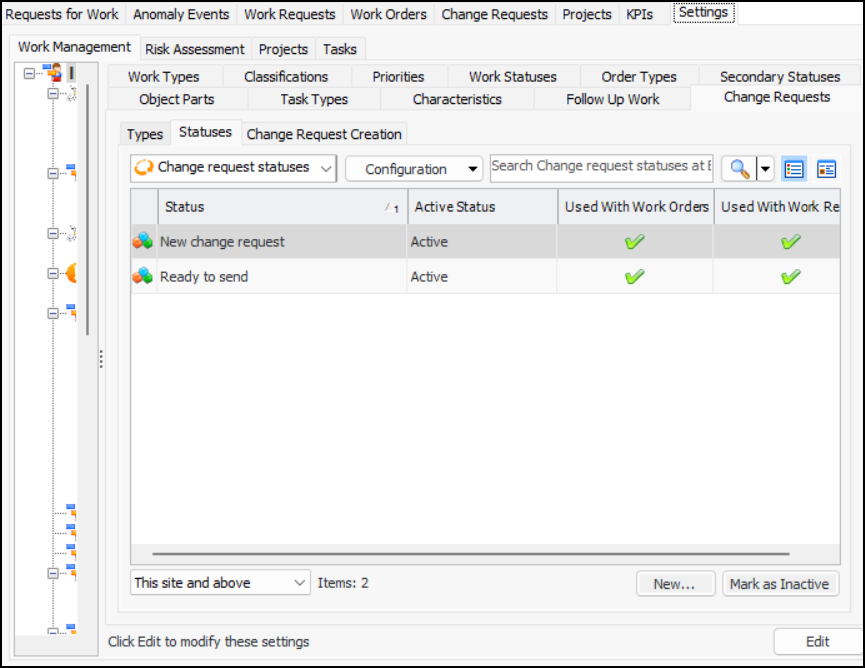The height and width of the screenshot is (668, 865).
Task: Open the Anomaly Events tab
Action: pyautogui.click(x=181, y=14)
